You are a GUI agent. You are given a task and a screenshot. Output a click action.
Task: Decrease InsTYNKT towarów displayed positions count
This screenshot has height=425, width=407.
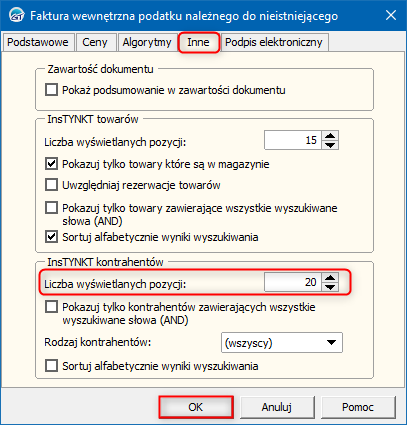pos(330,145)
